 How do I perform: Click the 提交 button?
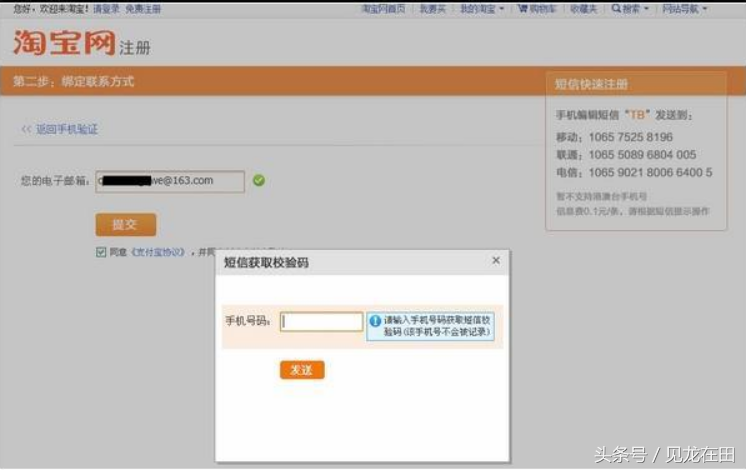pos(126,224)
